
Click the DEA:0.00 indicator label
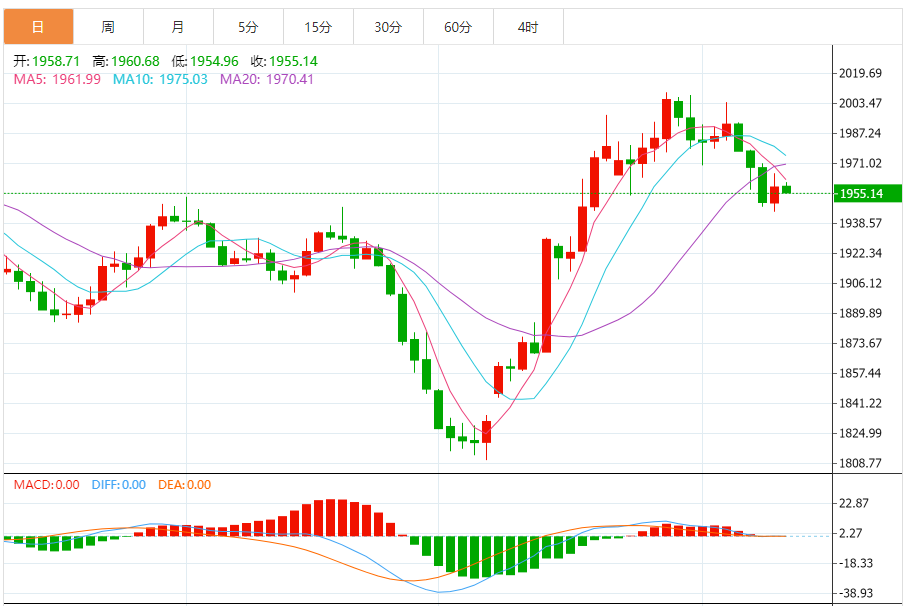185,485
